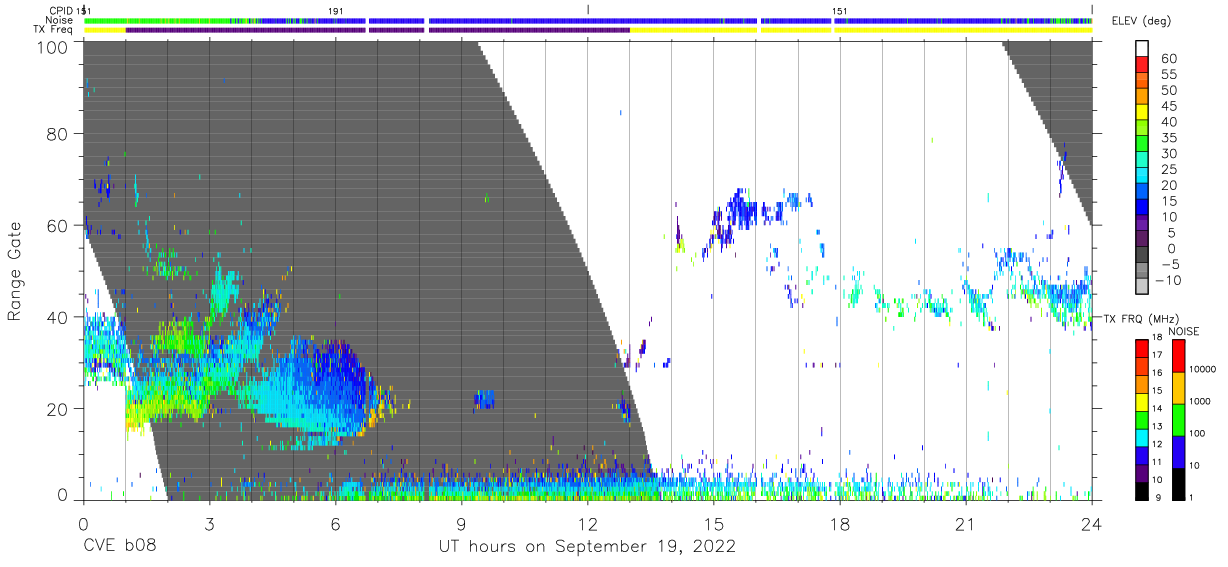Click the blue 10–100 noise swatch
Viewport: 1228px width, 567px height.
(1177, 451)
